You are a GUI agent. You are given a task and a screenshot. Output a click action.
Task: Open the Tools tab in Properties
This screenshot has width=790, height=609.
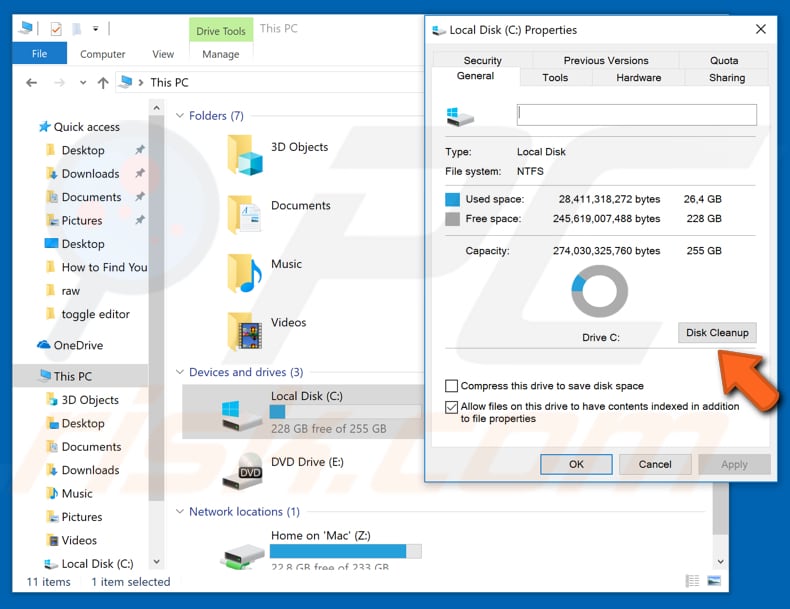pos(555,78)
